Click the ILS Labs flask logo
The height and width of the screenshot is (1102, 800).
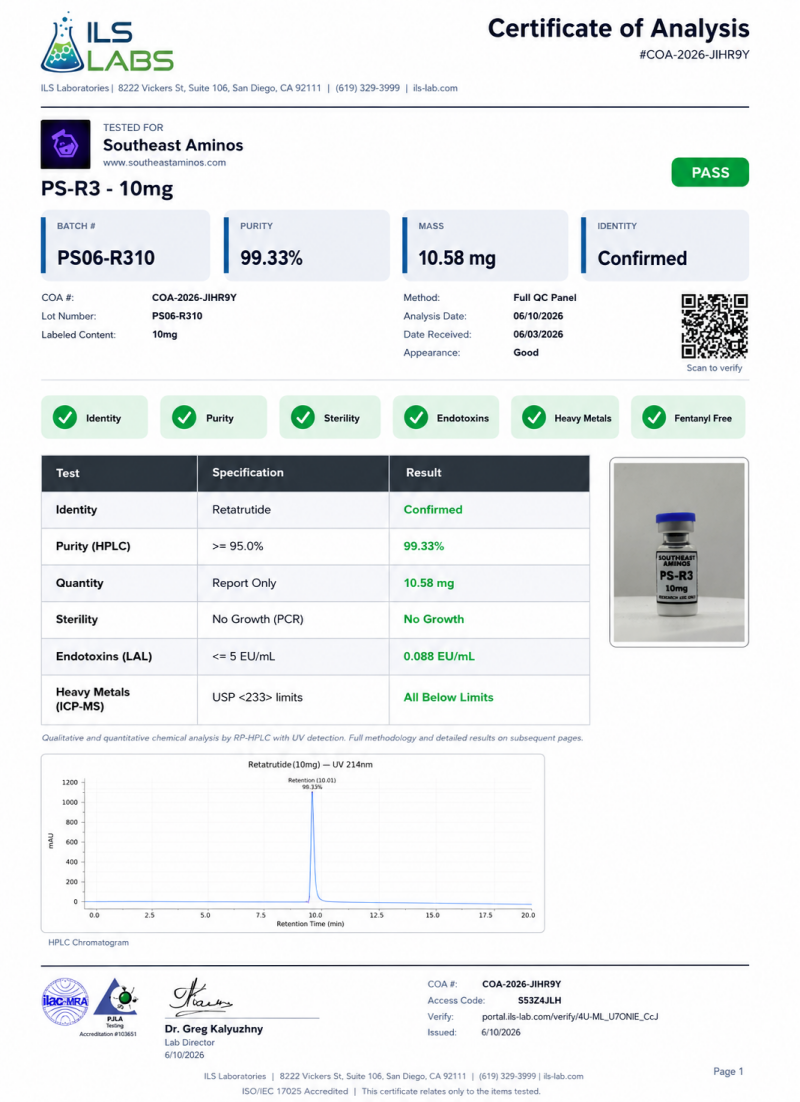click(107, 42)
